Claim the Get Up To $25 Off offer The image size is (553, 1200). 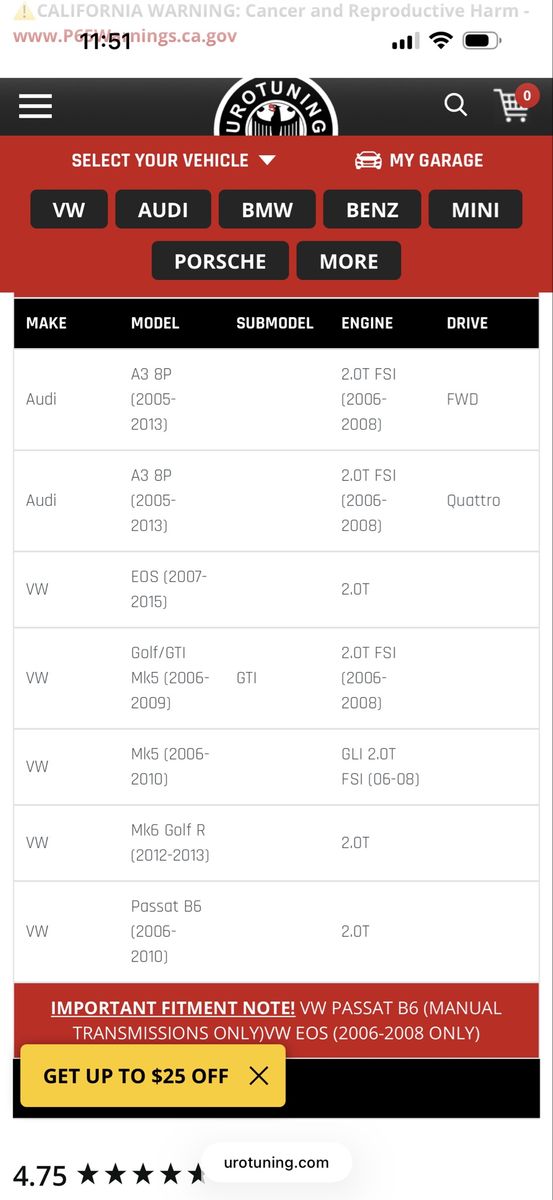point(136,1076)
